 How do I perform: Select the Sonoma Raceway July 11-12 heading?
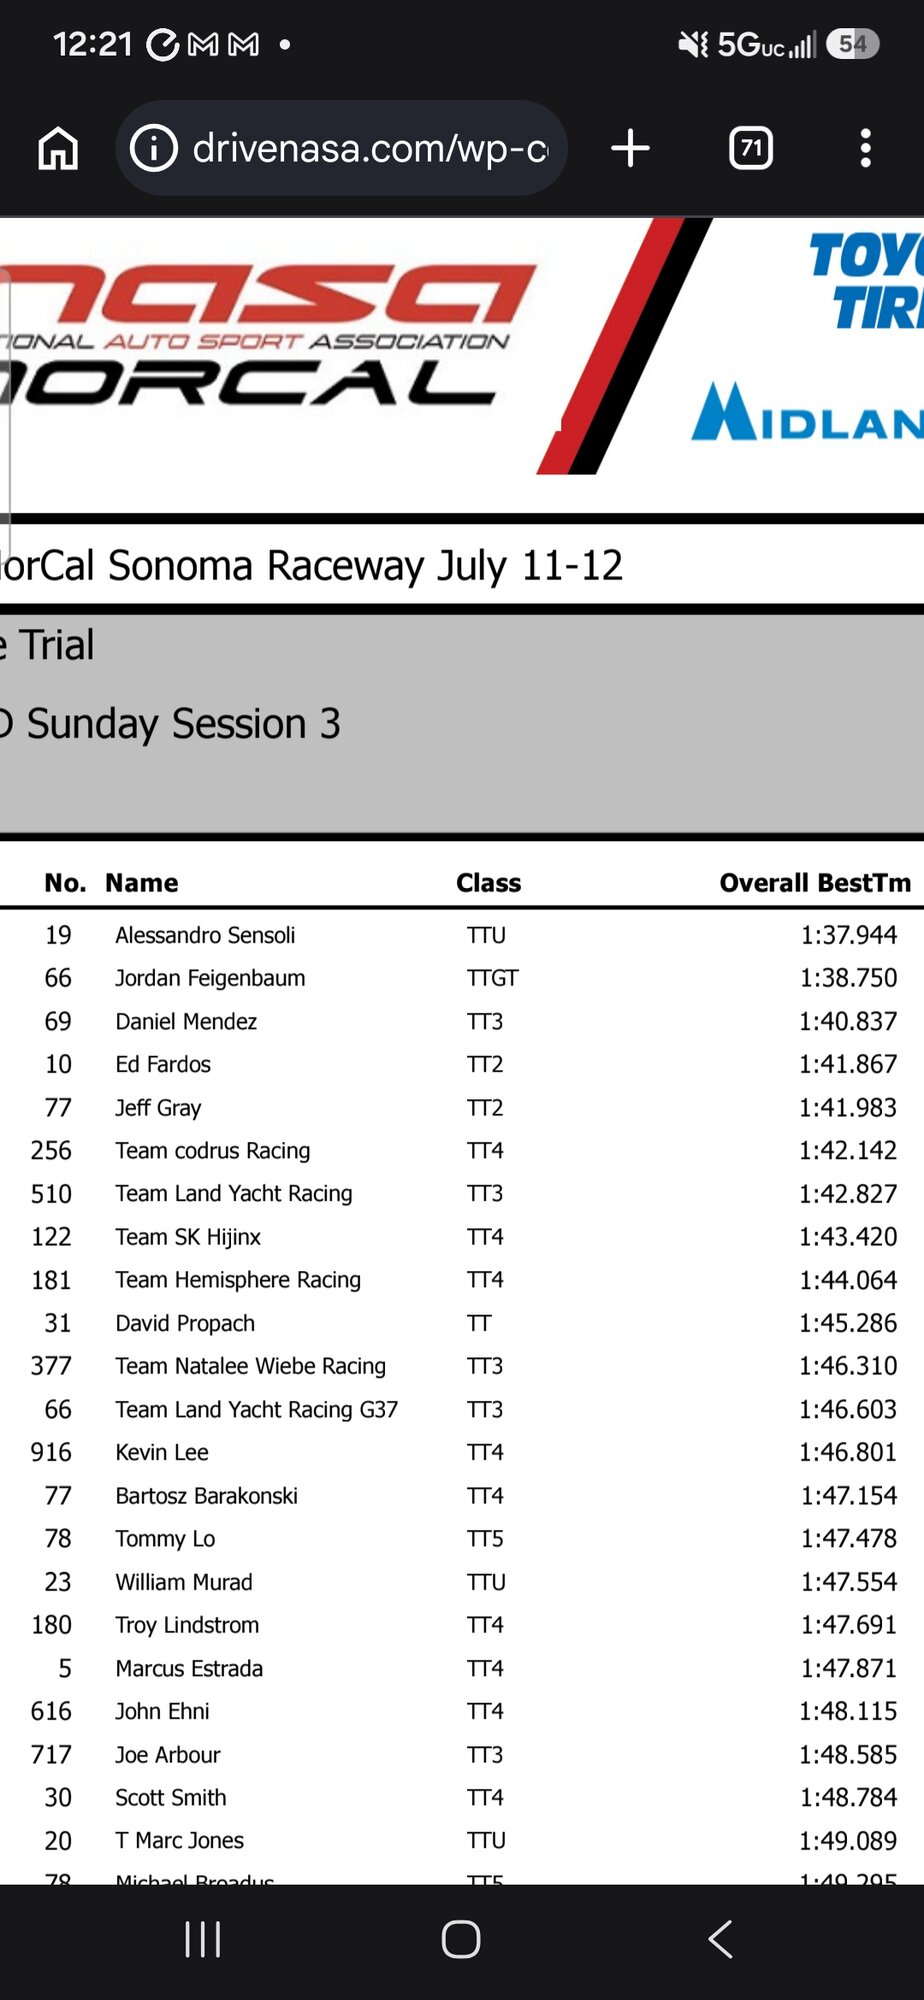(x=312, y=566)
